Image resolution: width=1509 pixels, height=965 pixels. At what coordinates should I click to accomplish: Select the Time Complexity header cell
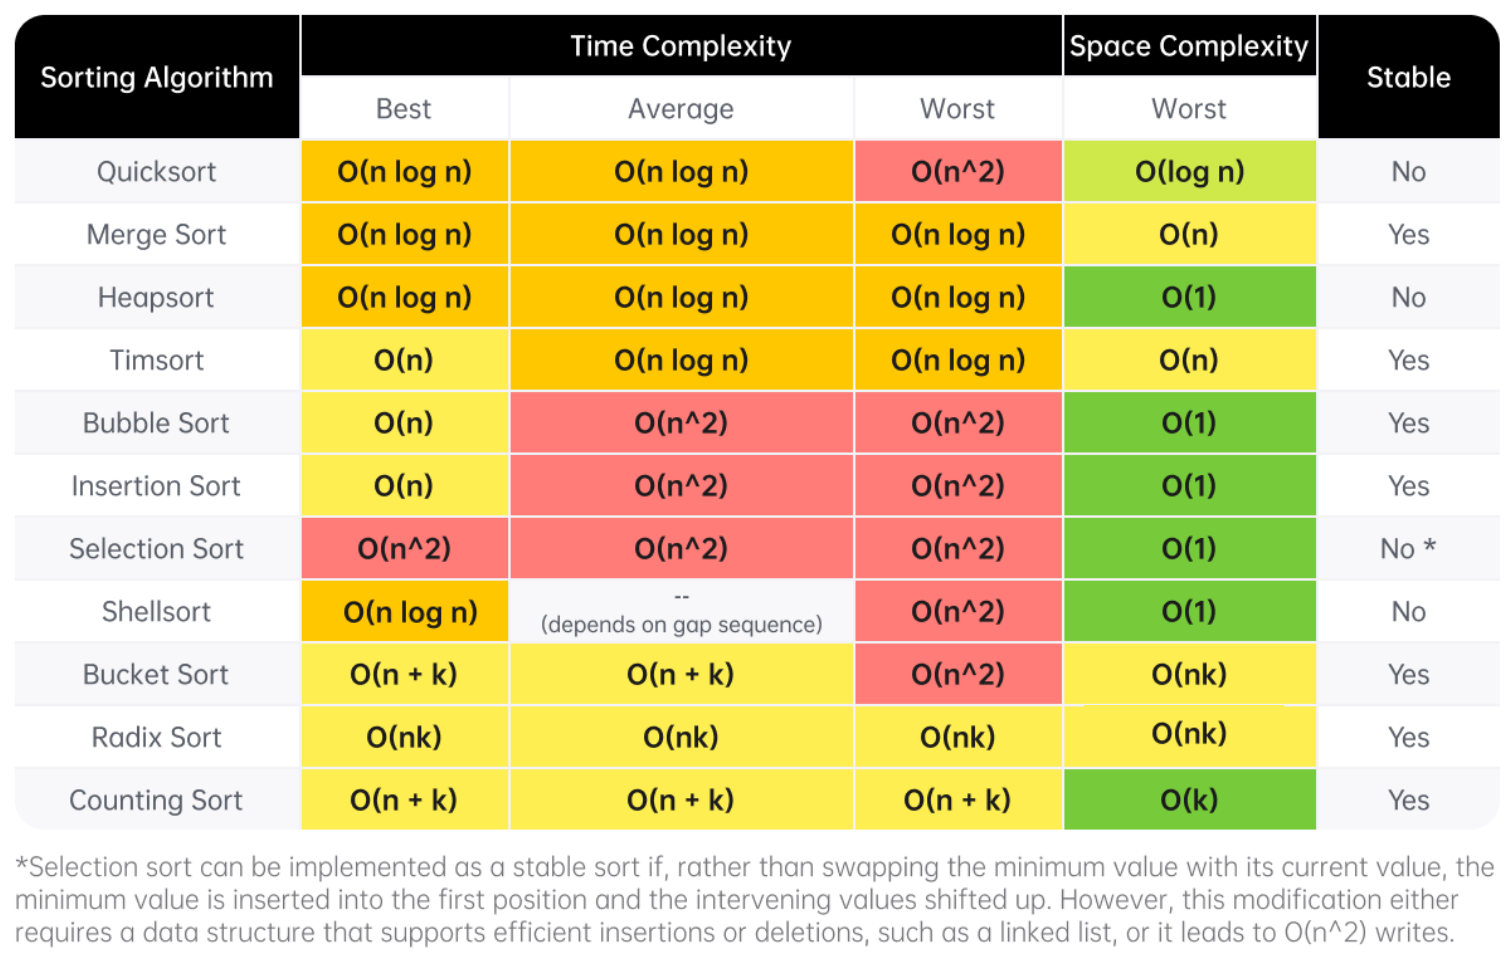pyautogui.click(x=680, y=46)
